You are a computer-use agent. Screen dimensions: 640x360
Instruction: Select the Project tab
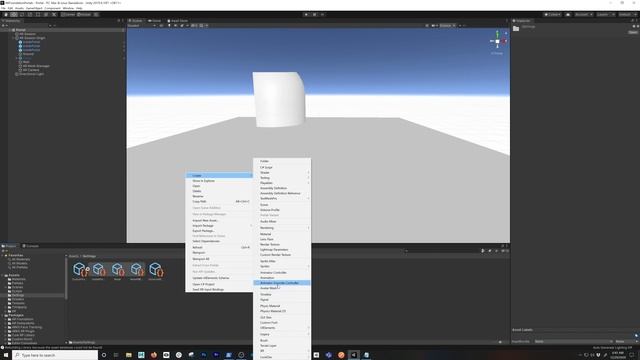[x=9, y=246]
